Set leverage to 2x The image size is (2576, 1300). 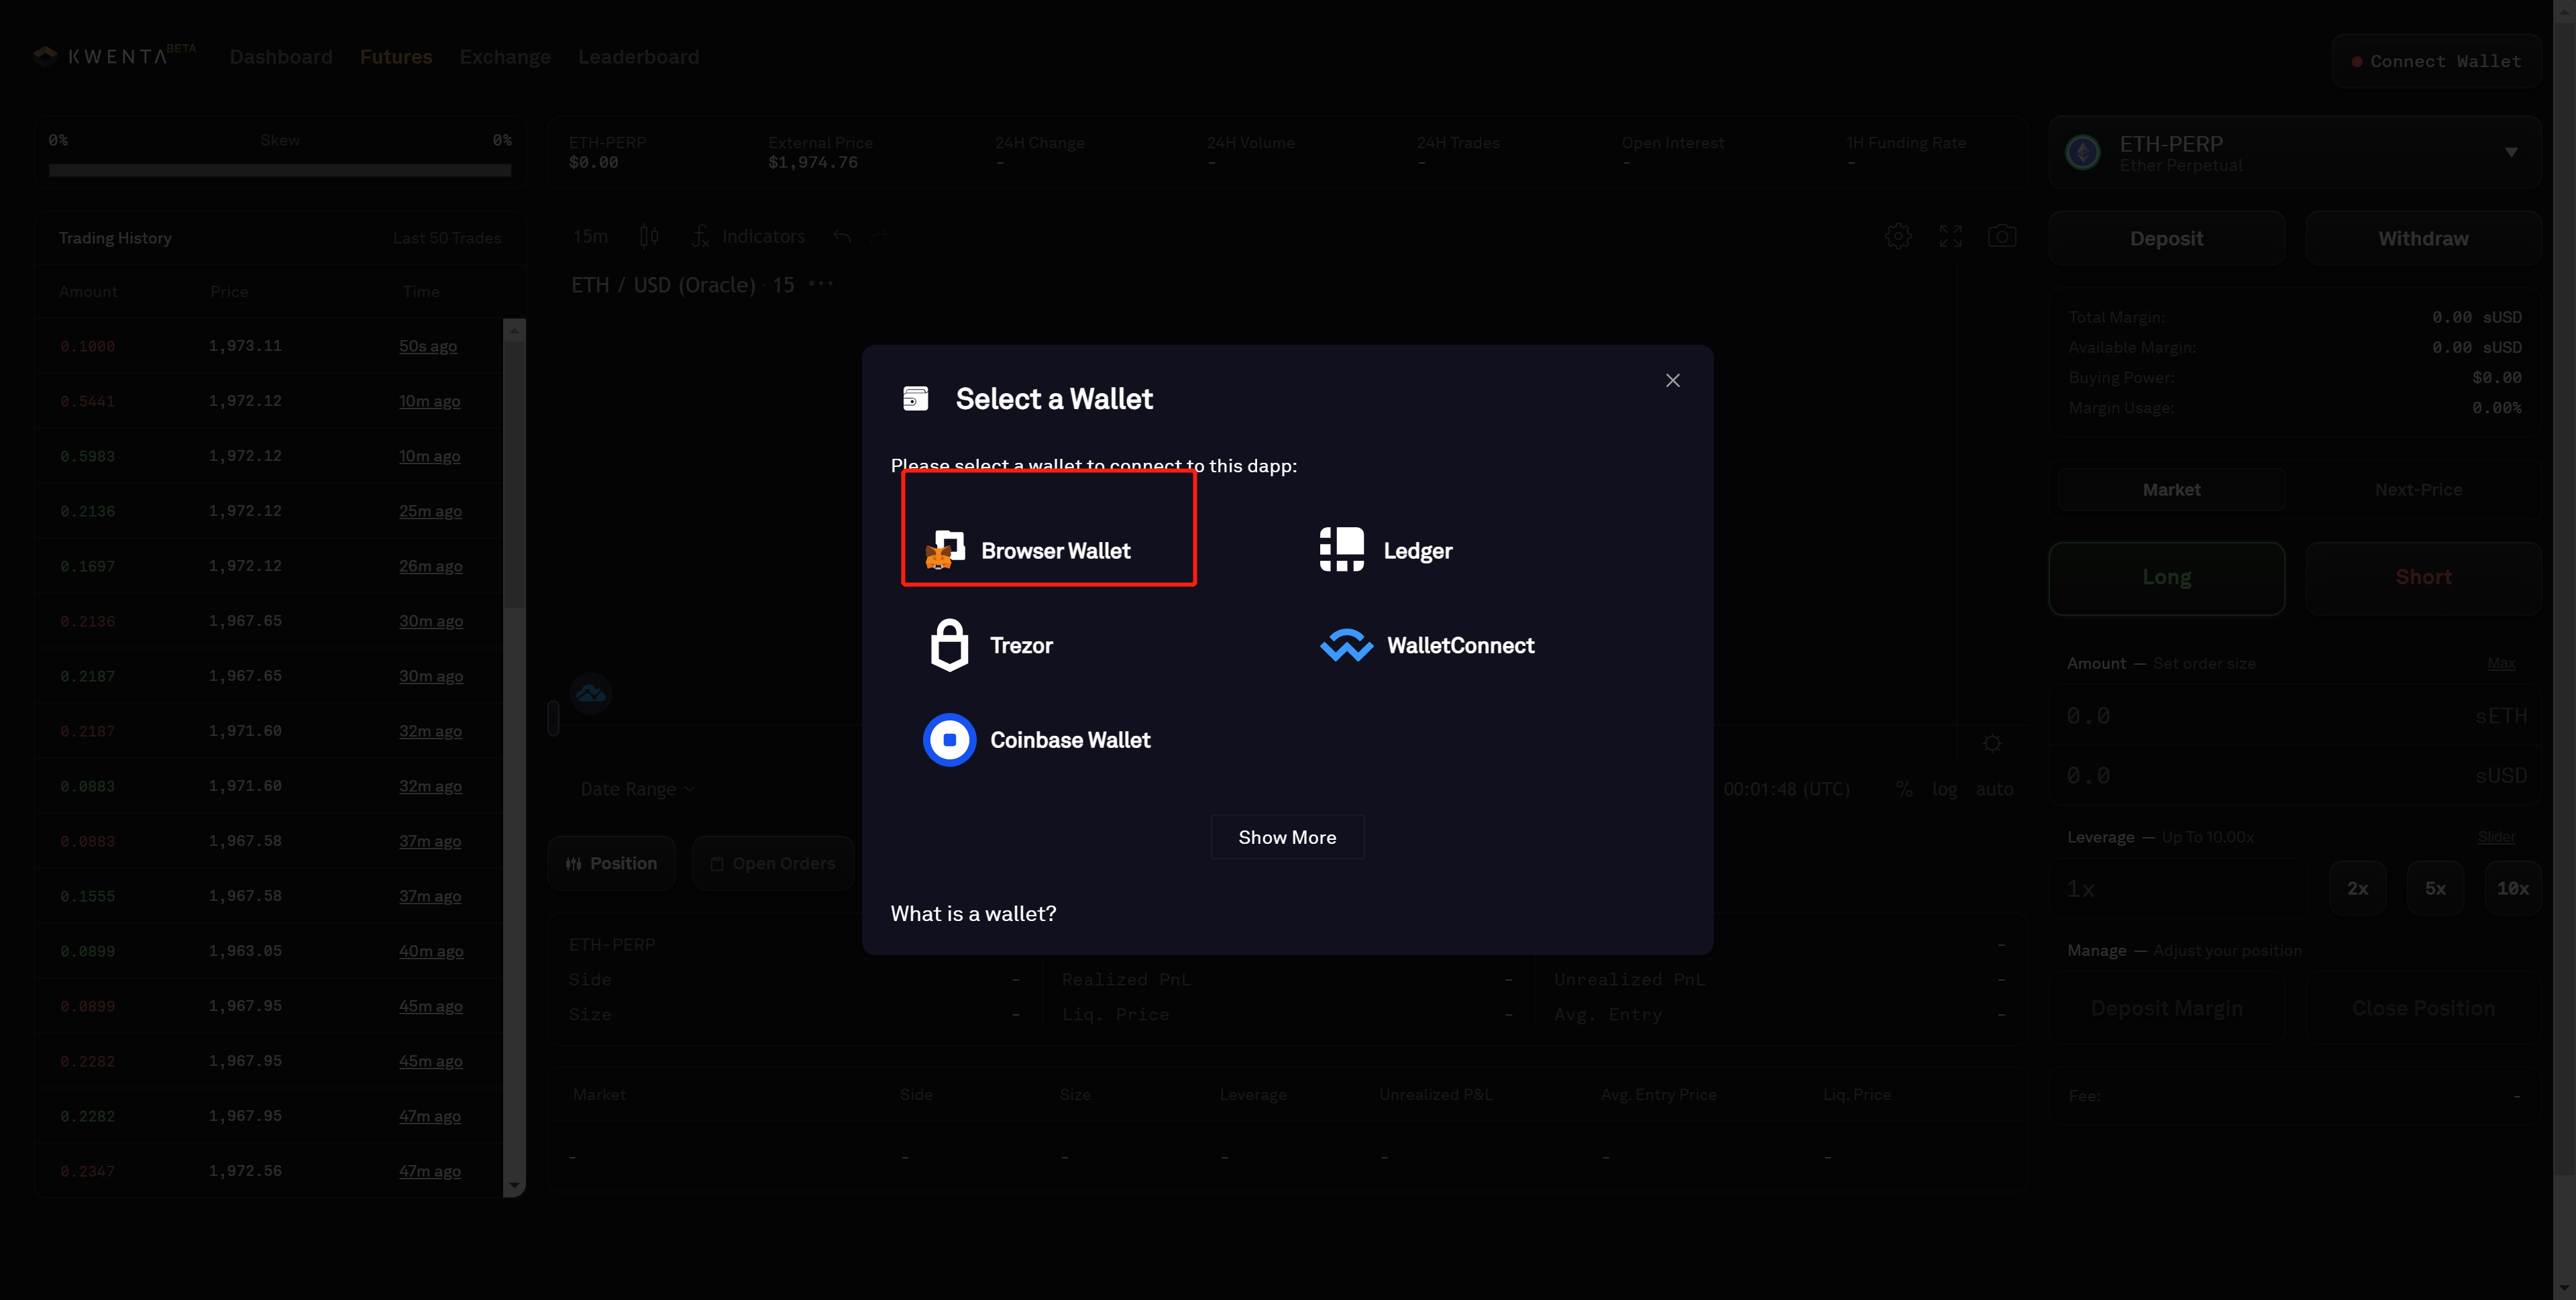(2357, 888)
